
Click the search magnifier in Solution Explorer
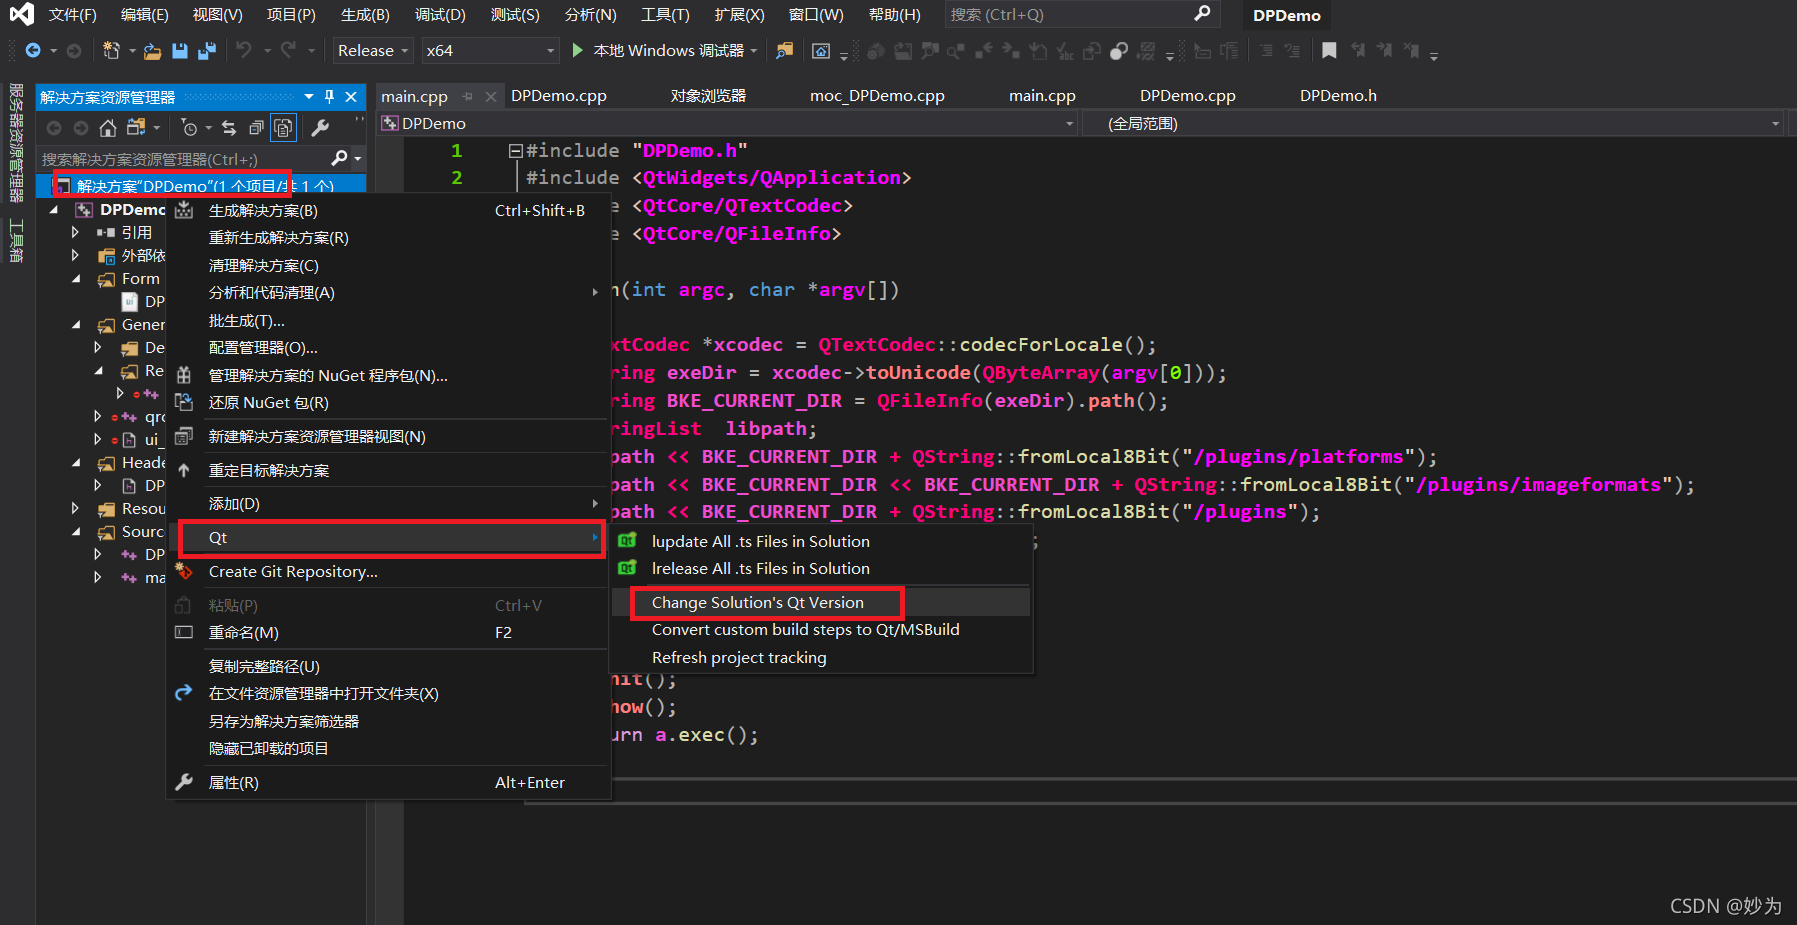[339, 158]
